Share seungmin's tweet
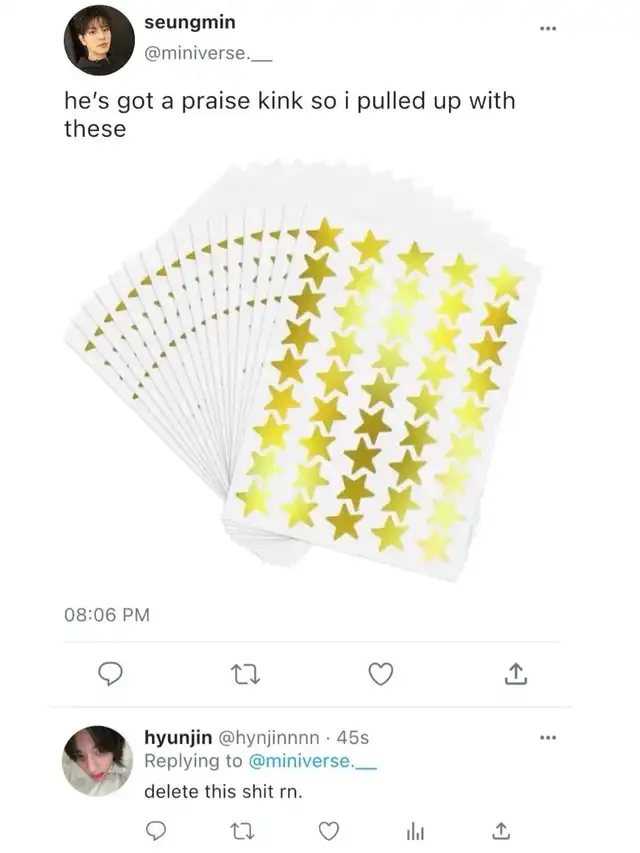The height and width of the screenshot is (853, 640). tap(514, 675)
